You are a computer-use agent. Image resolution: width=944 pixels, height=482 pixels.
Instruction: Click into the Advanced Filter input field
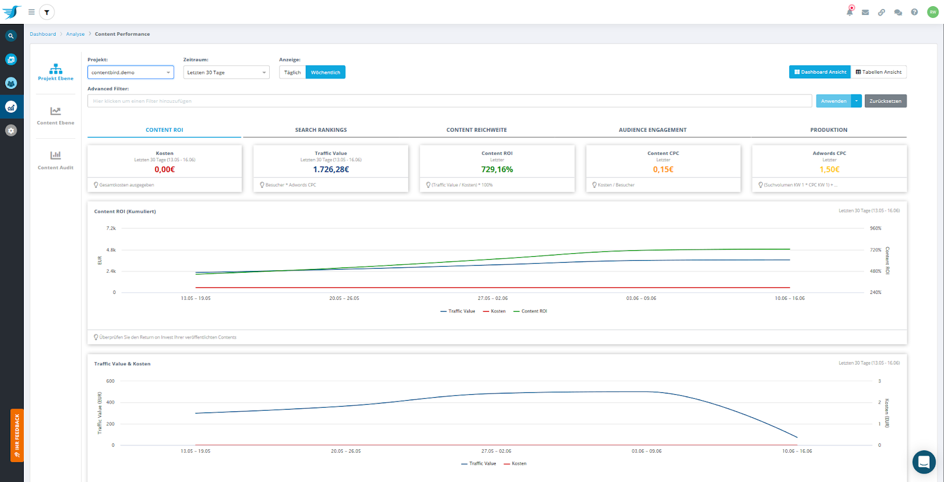point(450,101)
